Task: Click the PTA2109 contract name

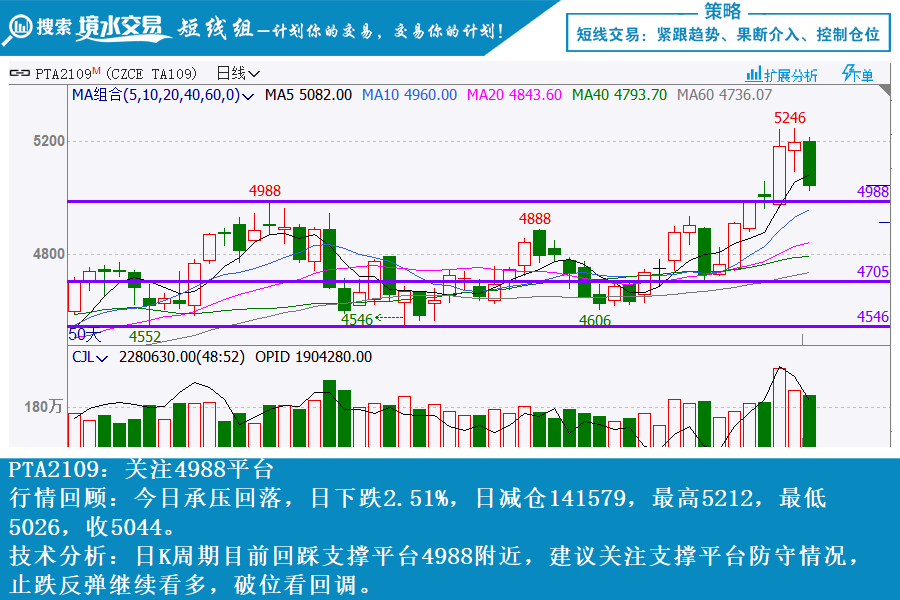Action: [x=63, y=74]
